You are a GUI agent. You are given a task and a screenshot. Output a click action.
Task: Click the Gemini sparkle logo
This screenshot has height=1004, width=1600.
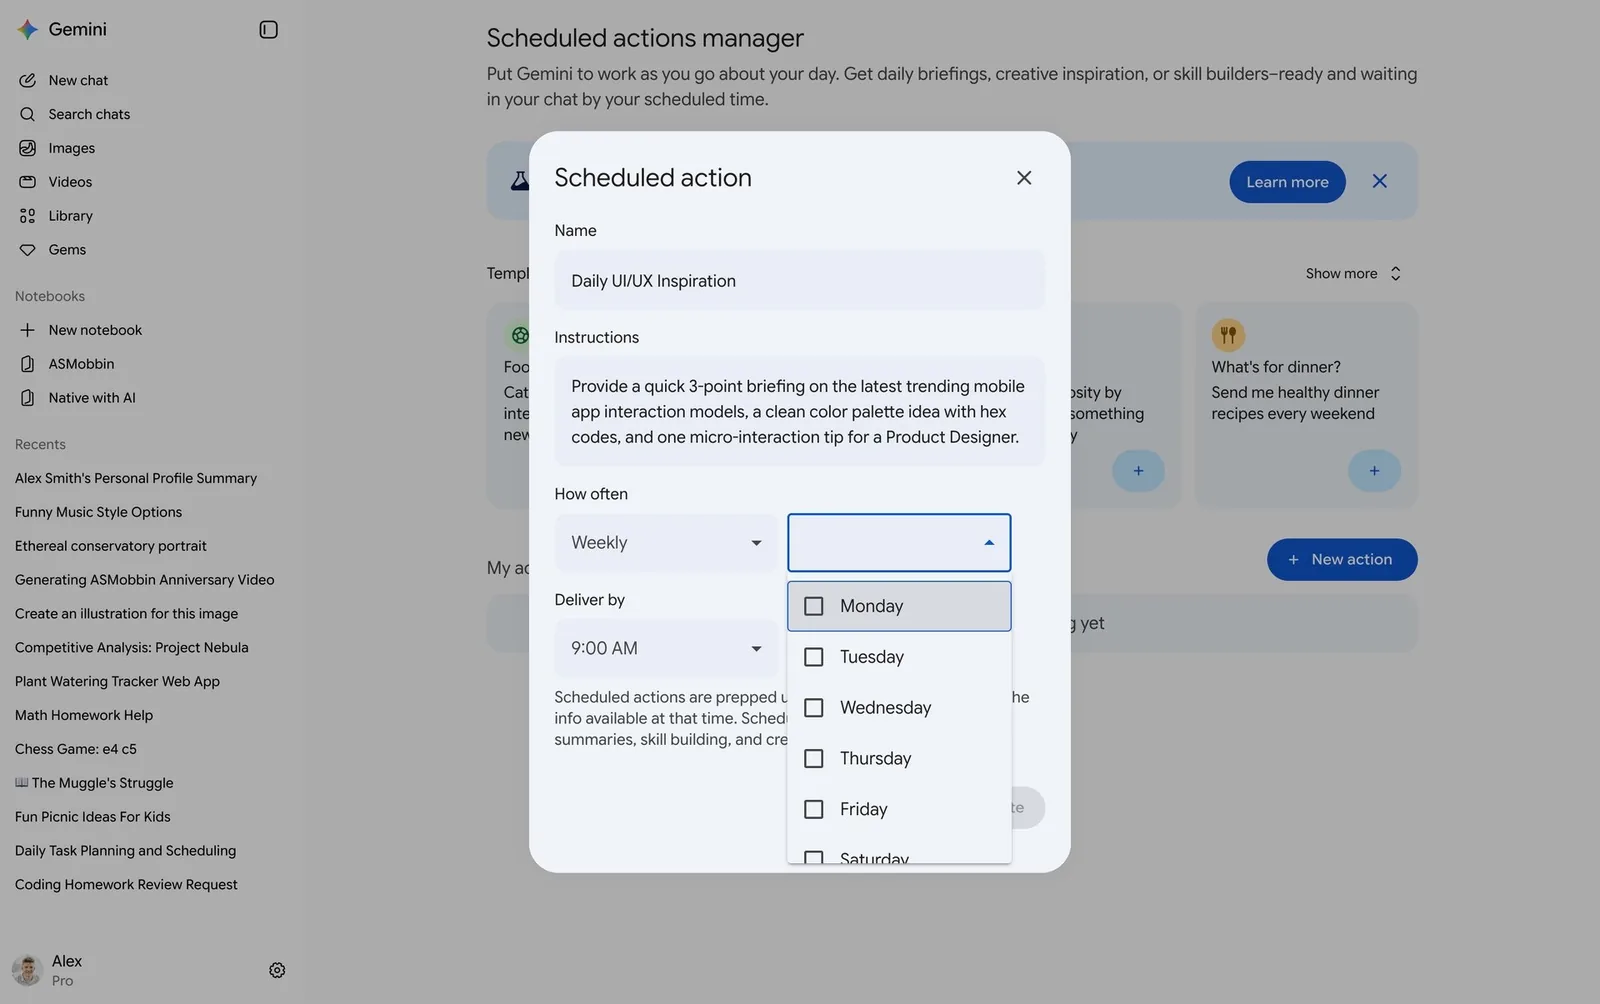(x=27, y=29)
